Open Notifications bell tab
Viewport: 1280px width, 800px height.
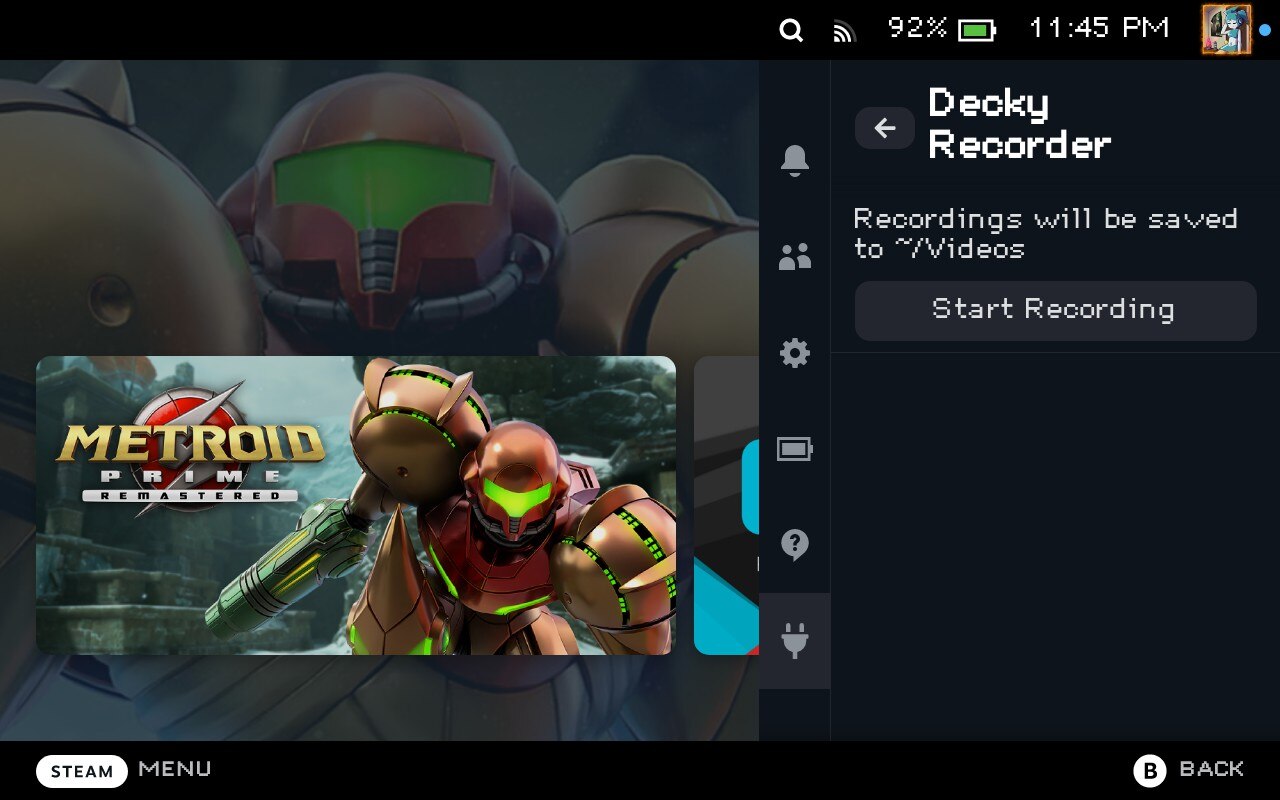click(x=795, y=160)
